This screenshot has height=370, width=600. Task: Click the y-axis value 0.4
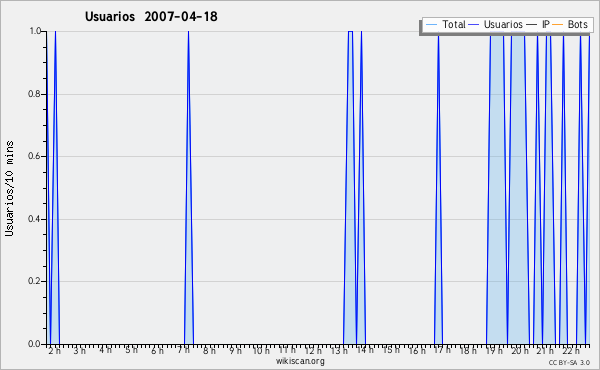tap(35, 219)
